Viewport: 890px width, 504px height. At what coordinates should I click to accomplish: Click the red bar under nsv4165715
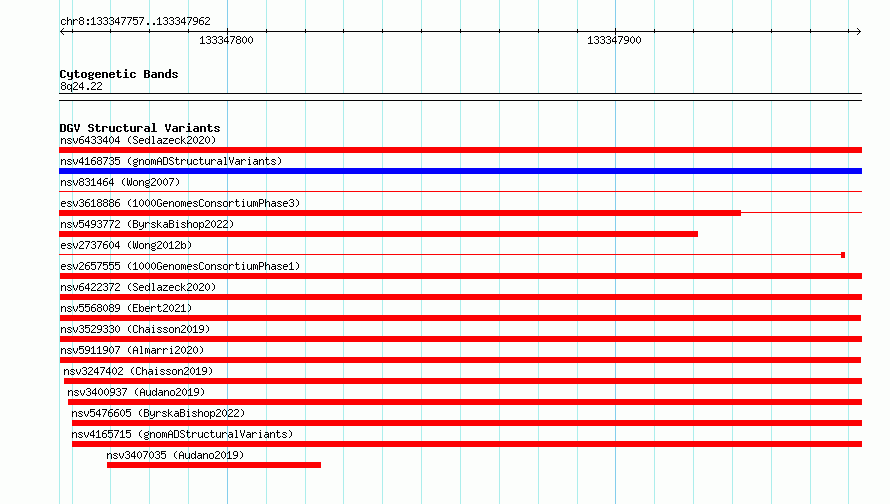click(x=467, y=444)
